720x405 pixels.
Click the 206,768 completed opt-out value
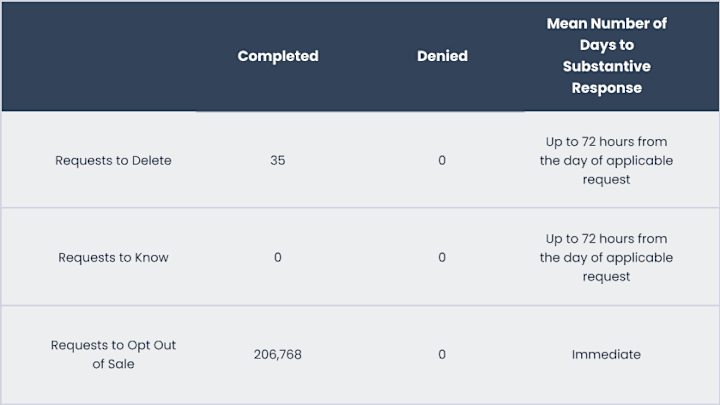click(x=278, y=354)
